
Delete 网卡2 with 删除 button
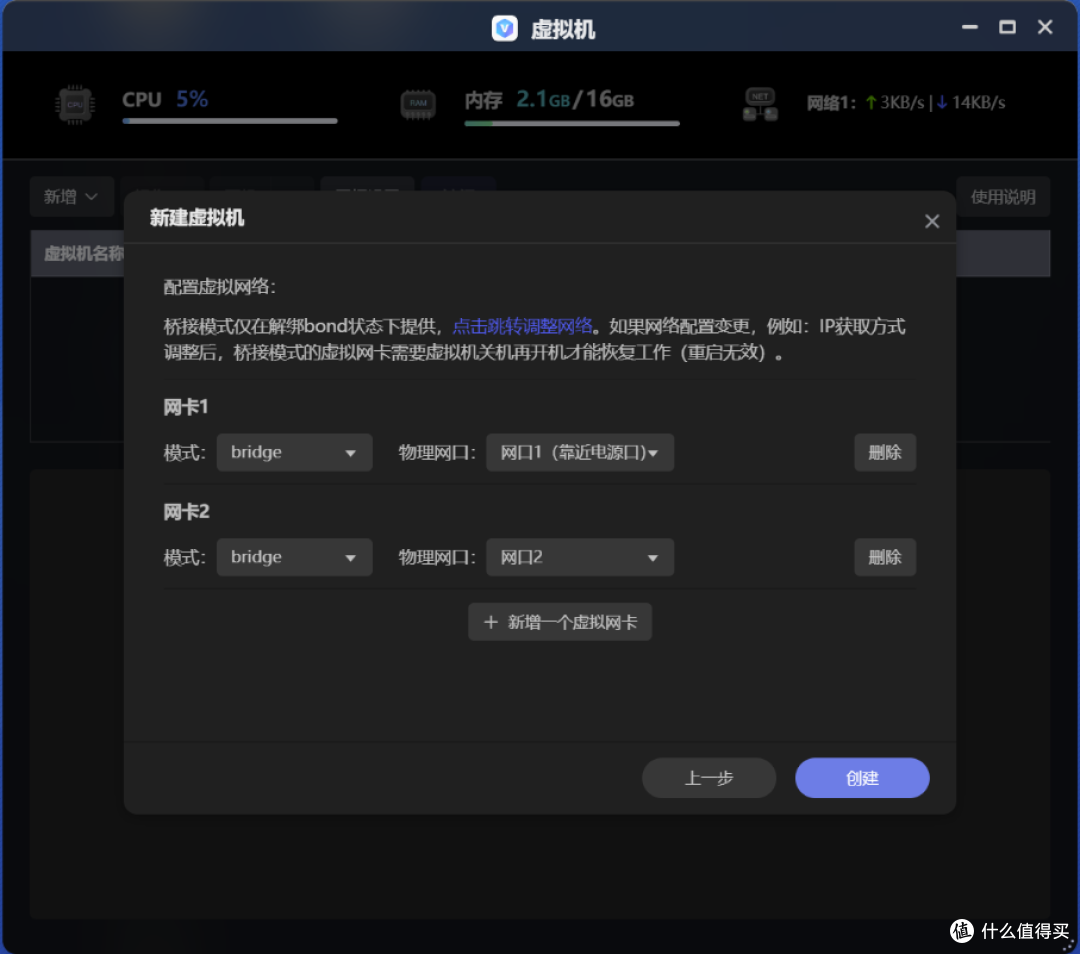coord(884,557)
